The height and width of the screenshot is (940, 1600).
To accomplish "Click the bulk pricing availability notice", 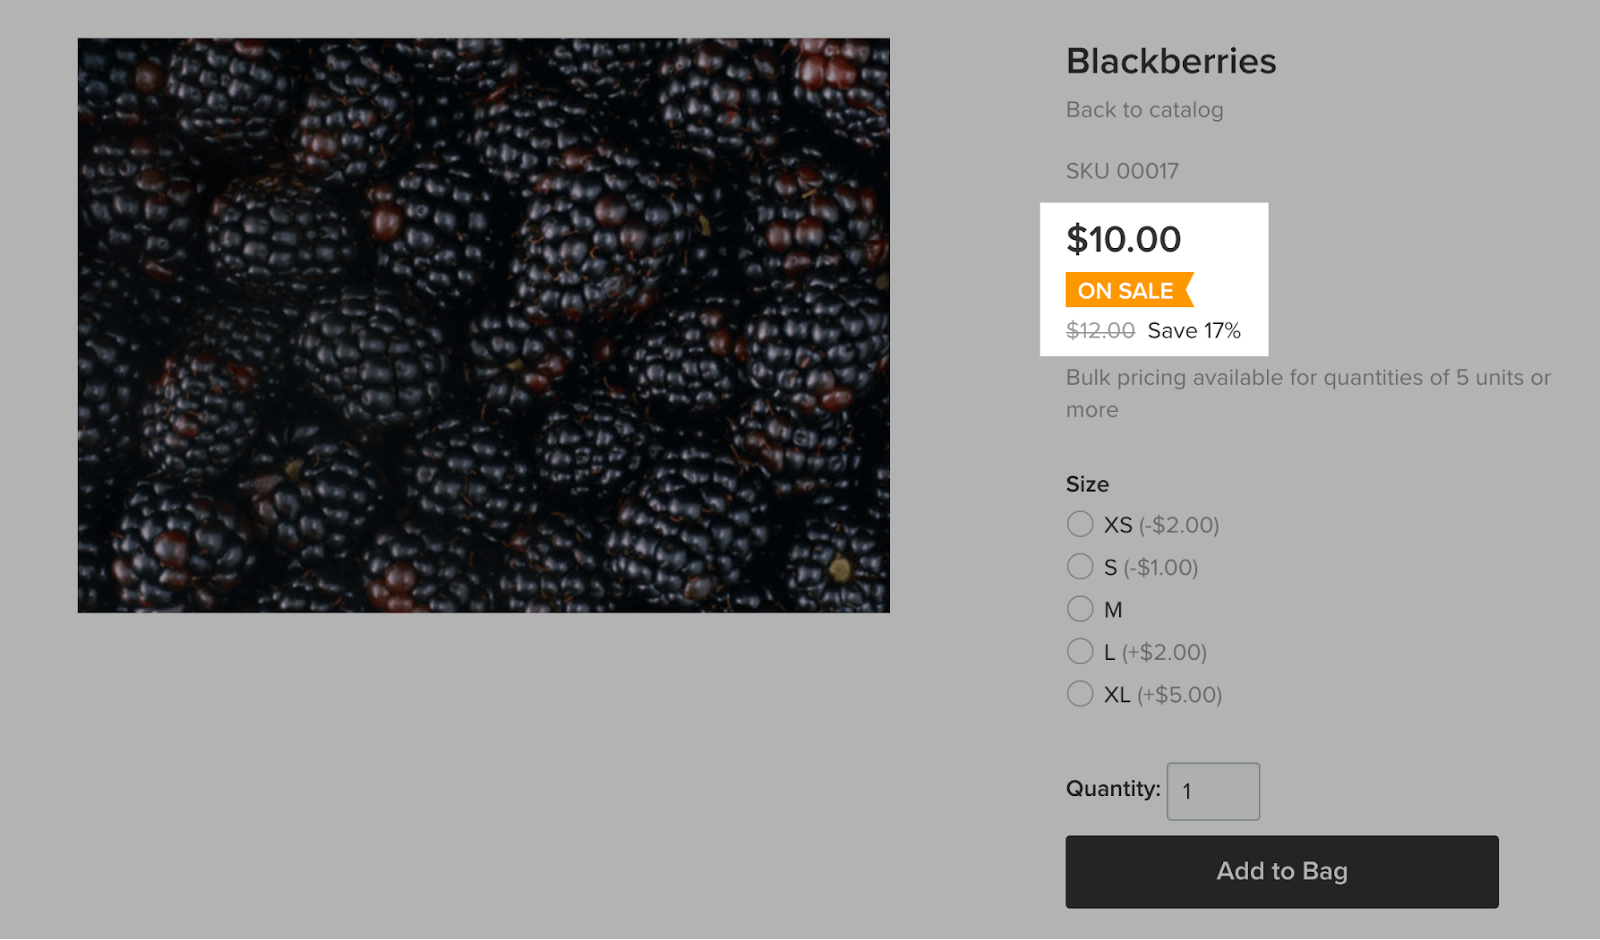I will [x=1305, y=393].
